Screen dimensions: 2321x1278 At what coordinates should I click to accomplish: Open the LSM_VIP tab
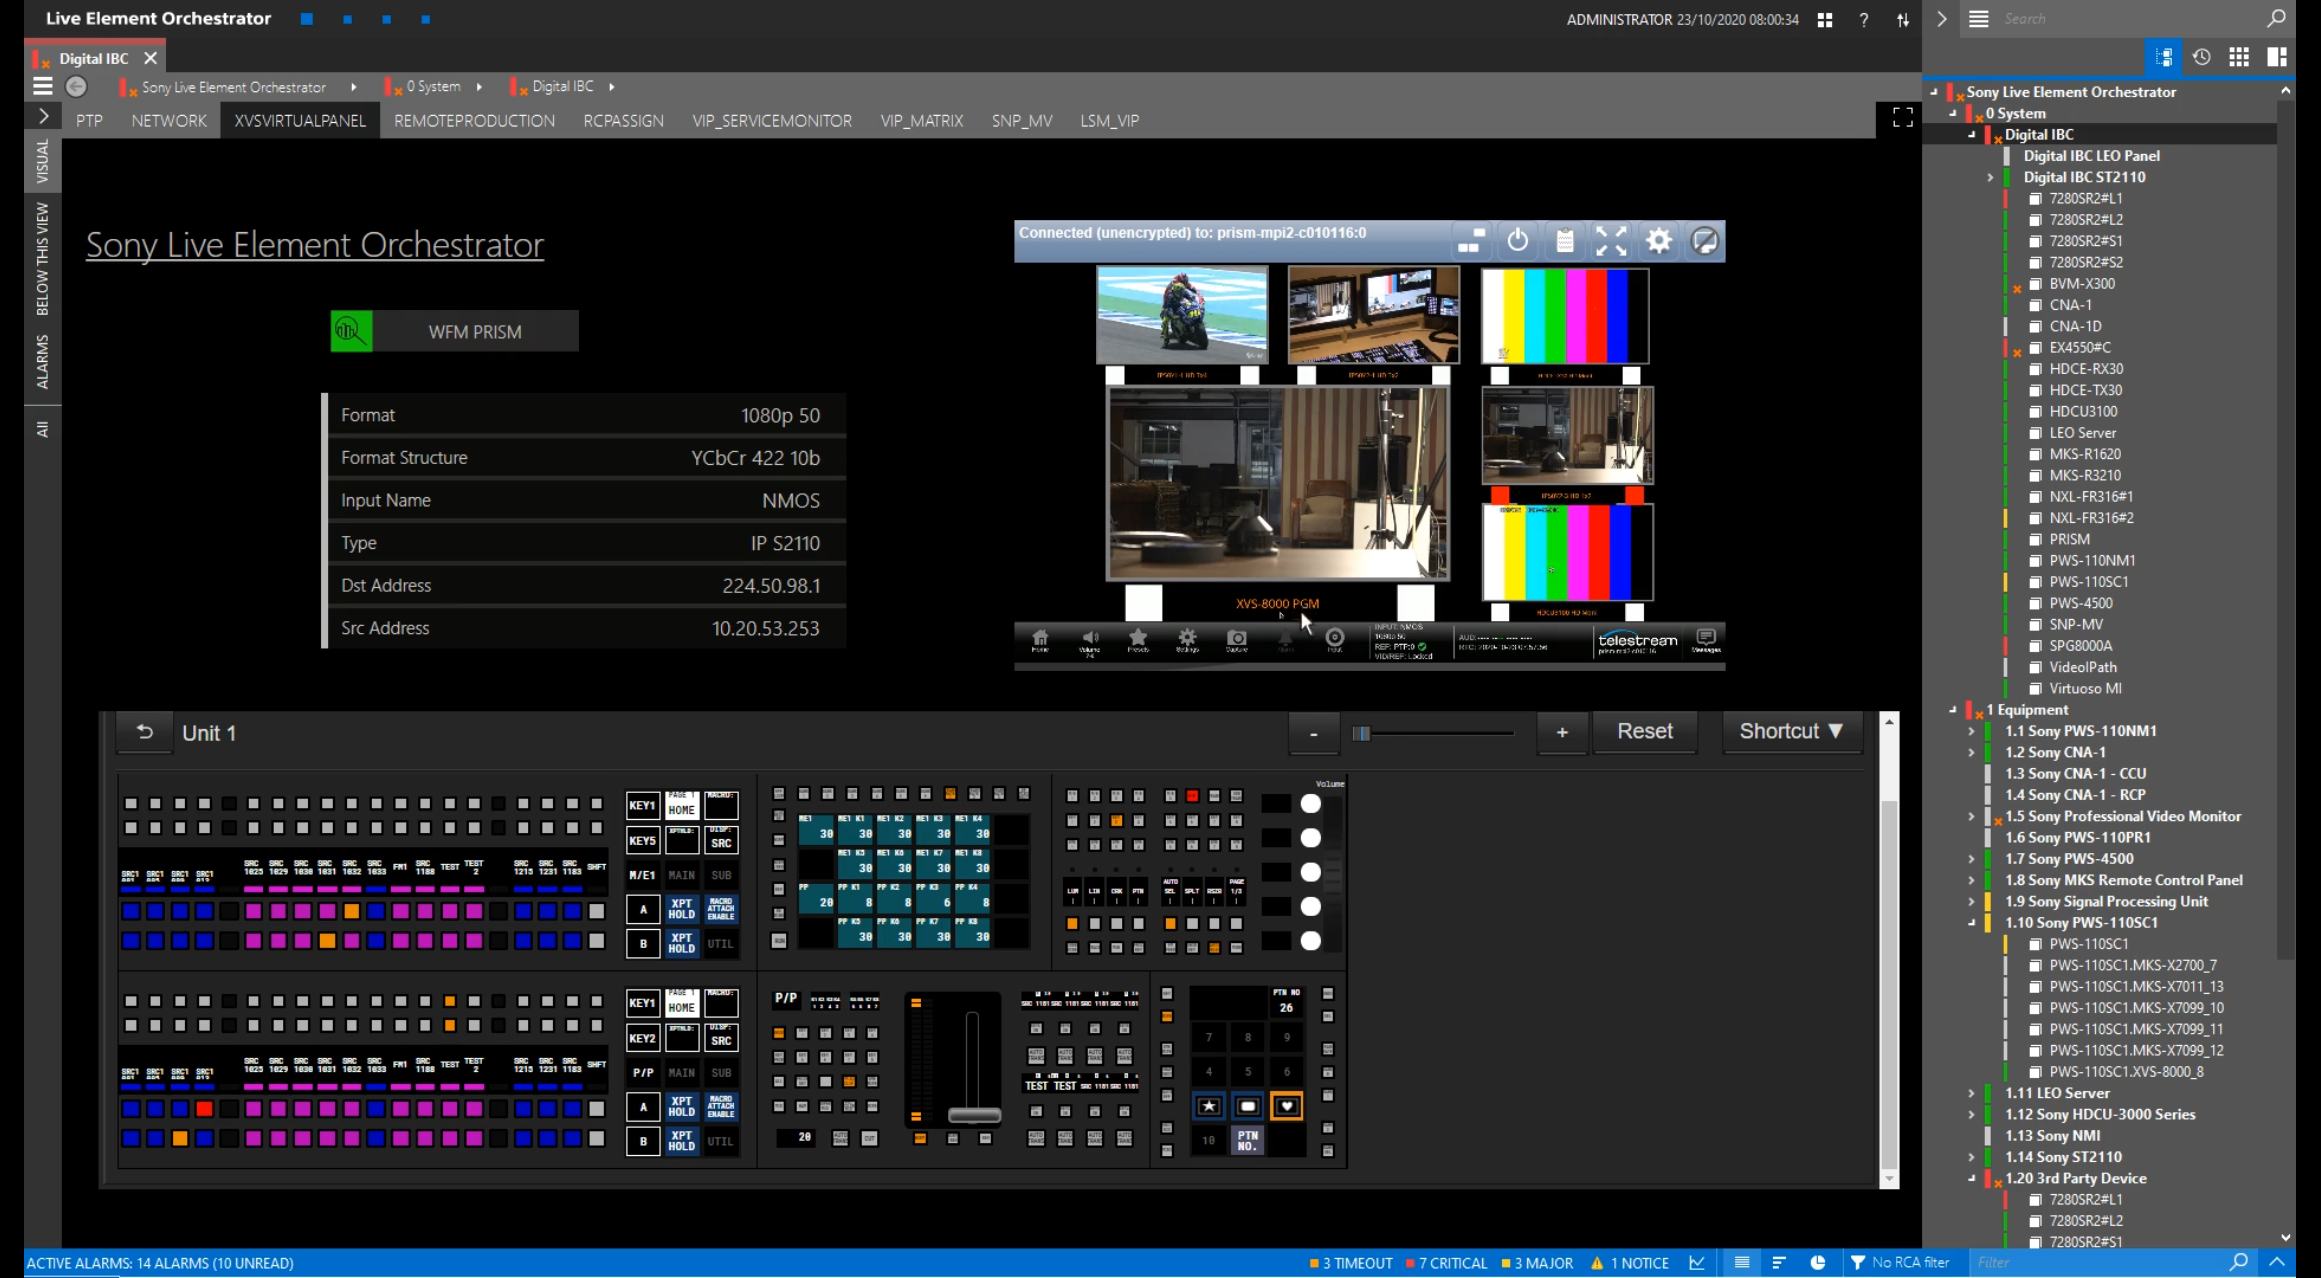(1109, 120)
